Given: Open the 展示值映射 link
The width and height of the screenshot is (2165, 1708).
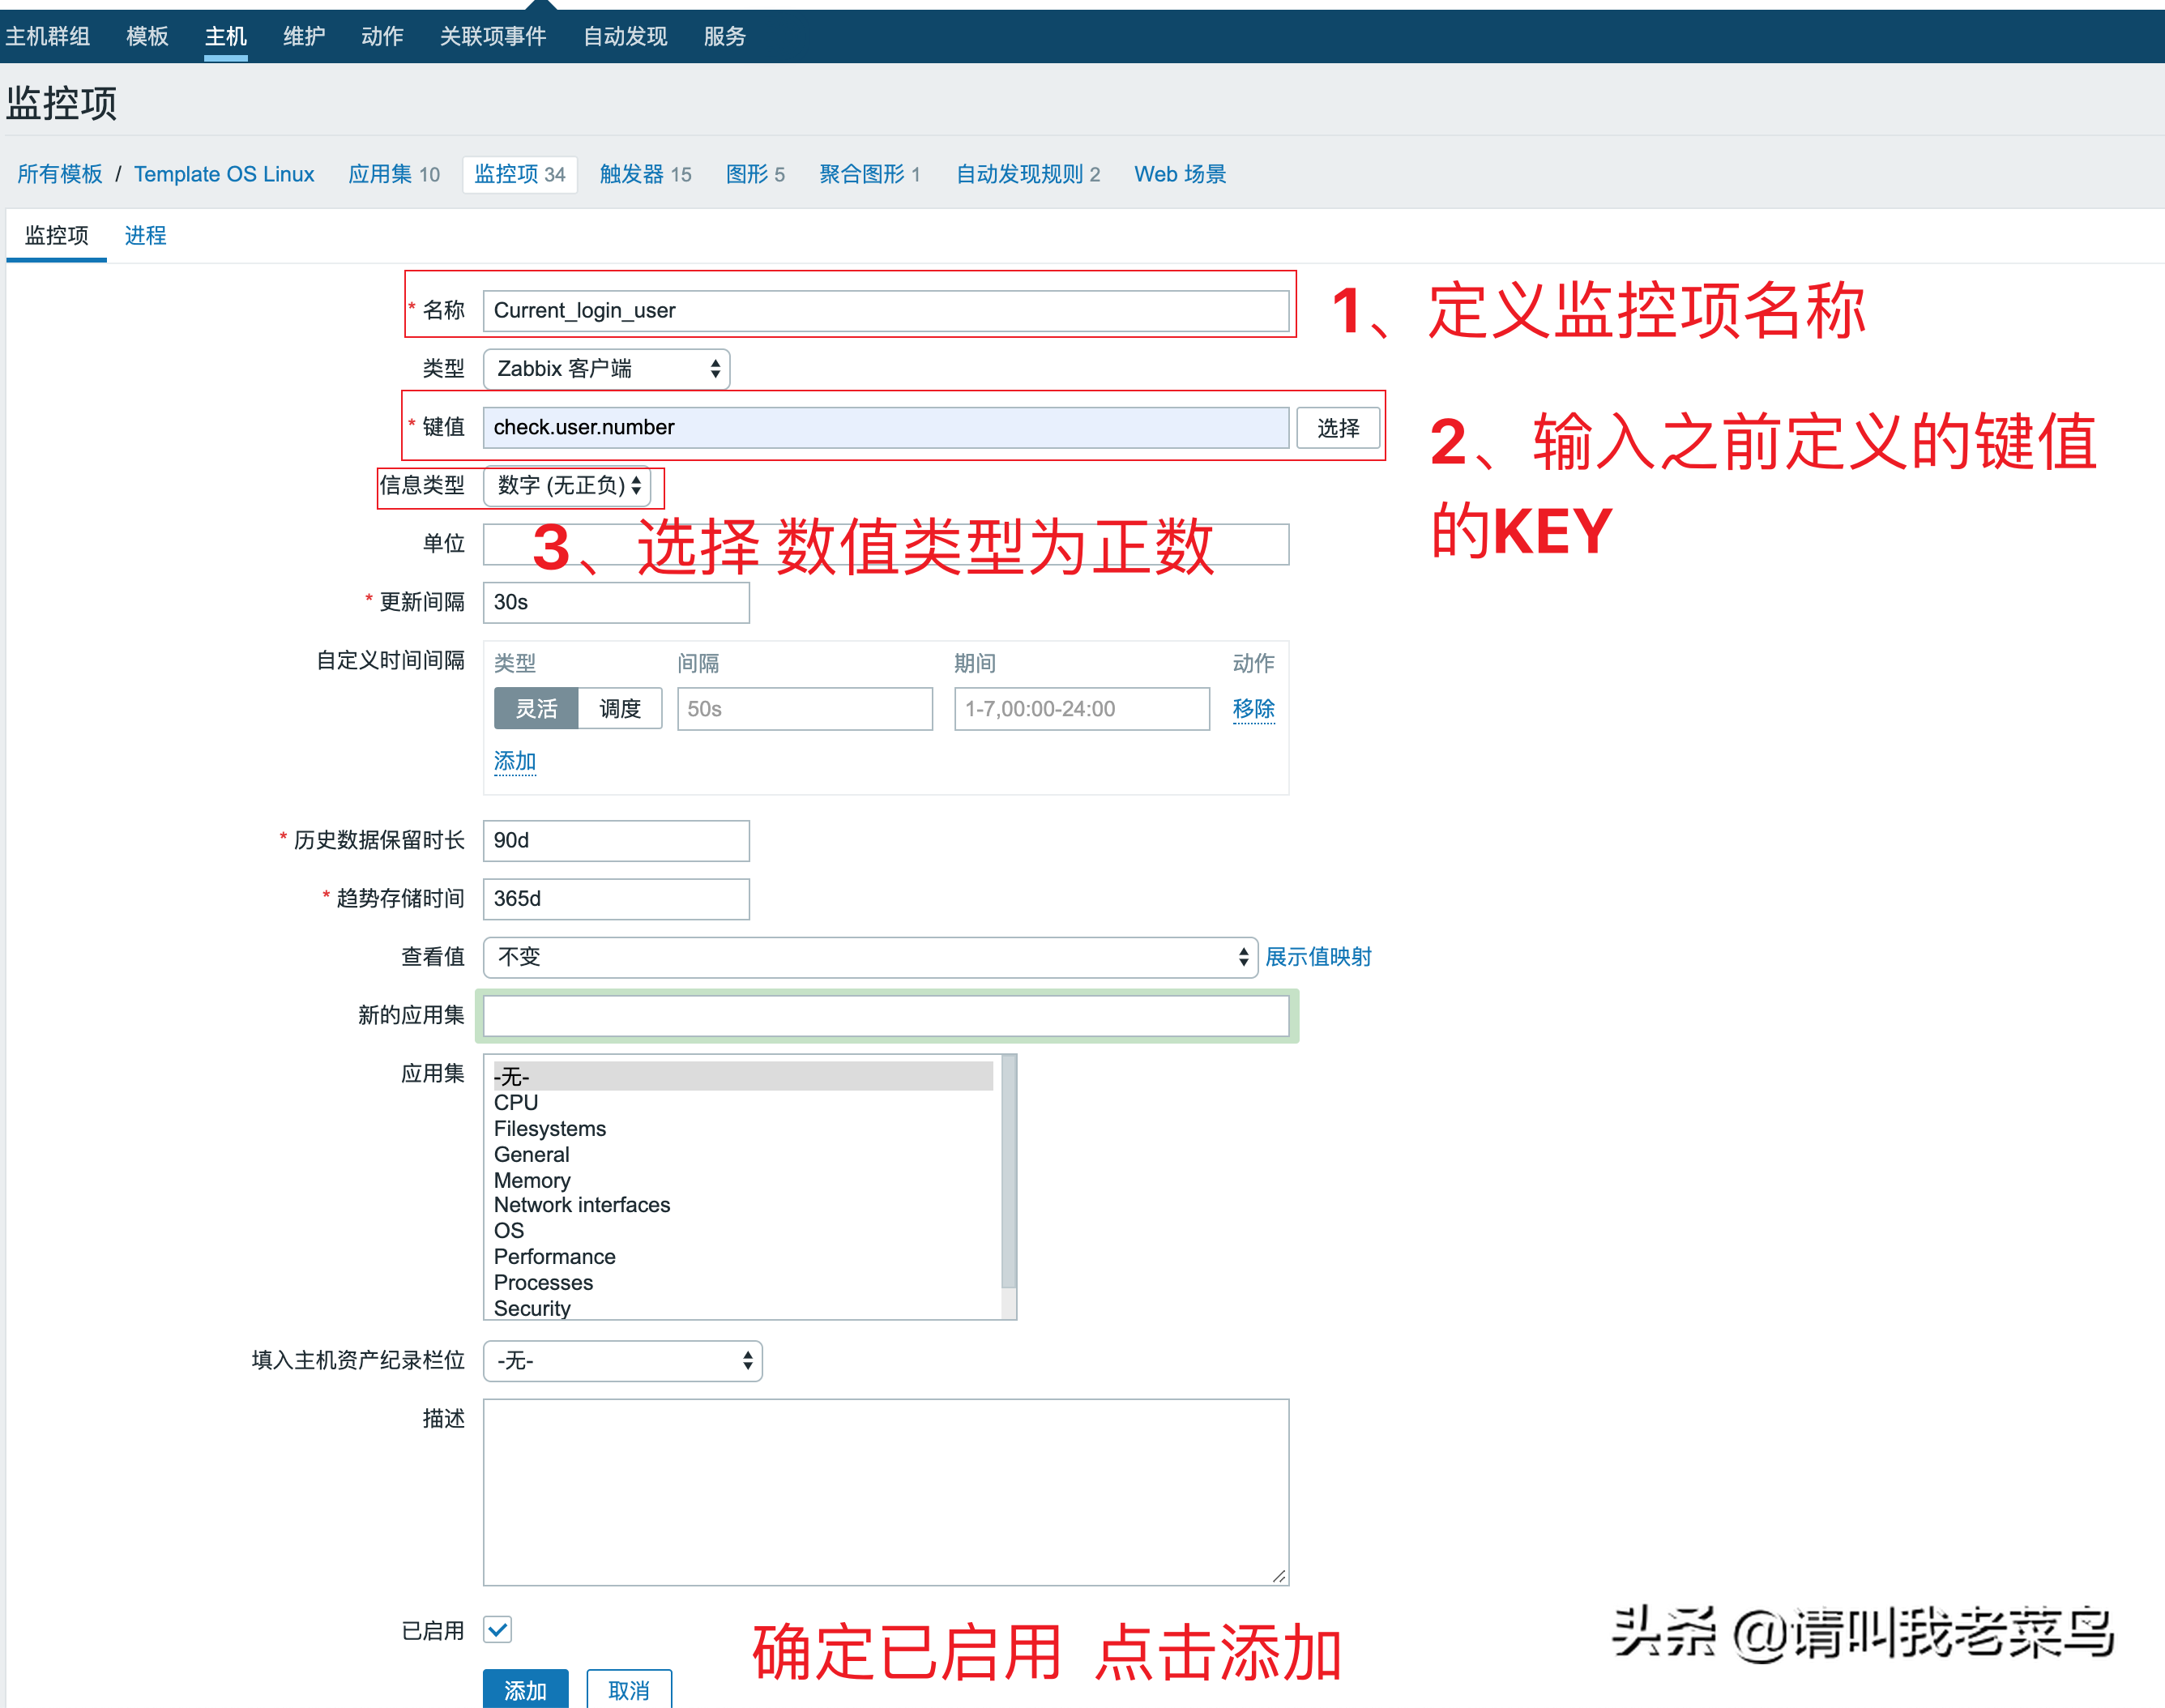Looking at the screenshot, I should 1318,957.
